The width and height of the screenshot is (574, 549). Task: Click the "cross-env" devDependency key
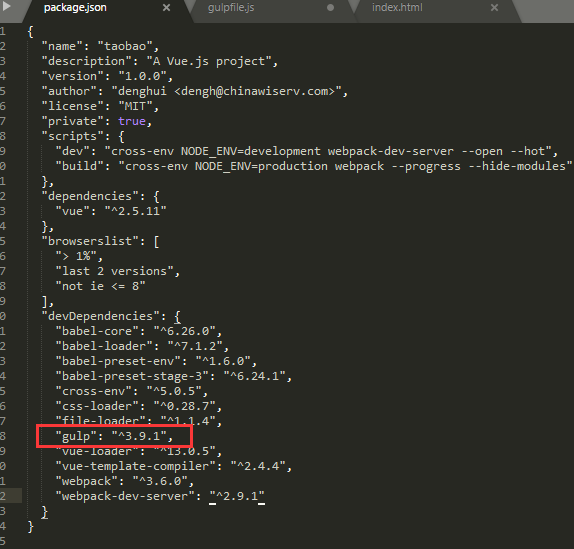point(93,391)
